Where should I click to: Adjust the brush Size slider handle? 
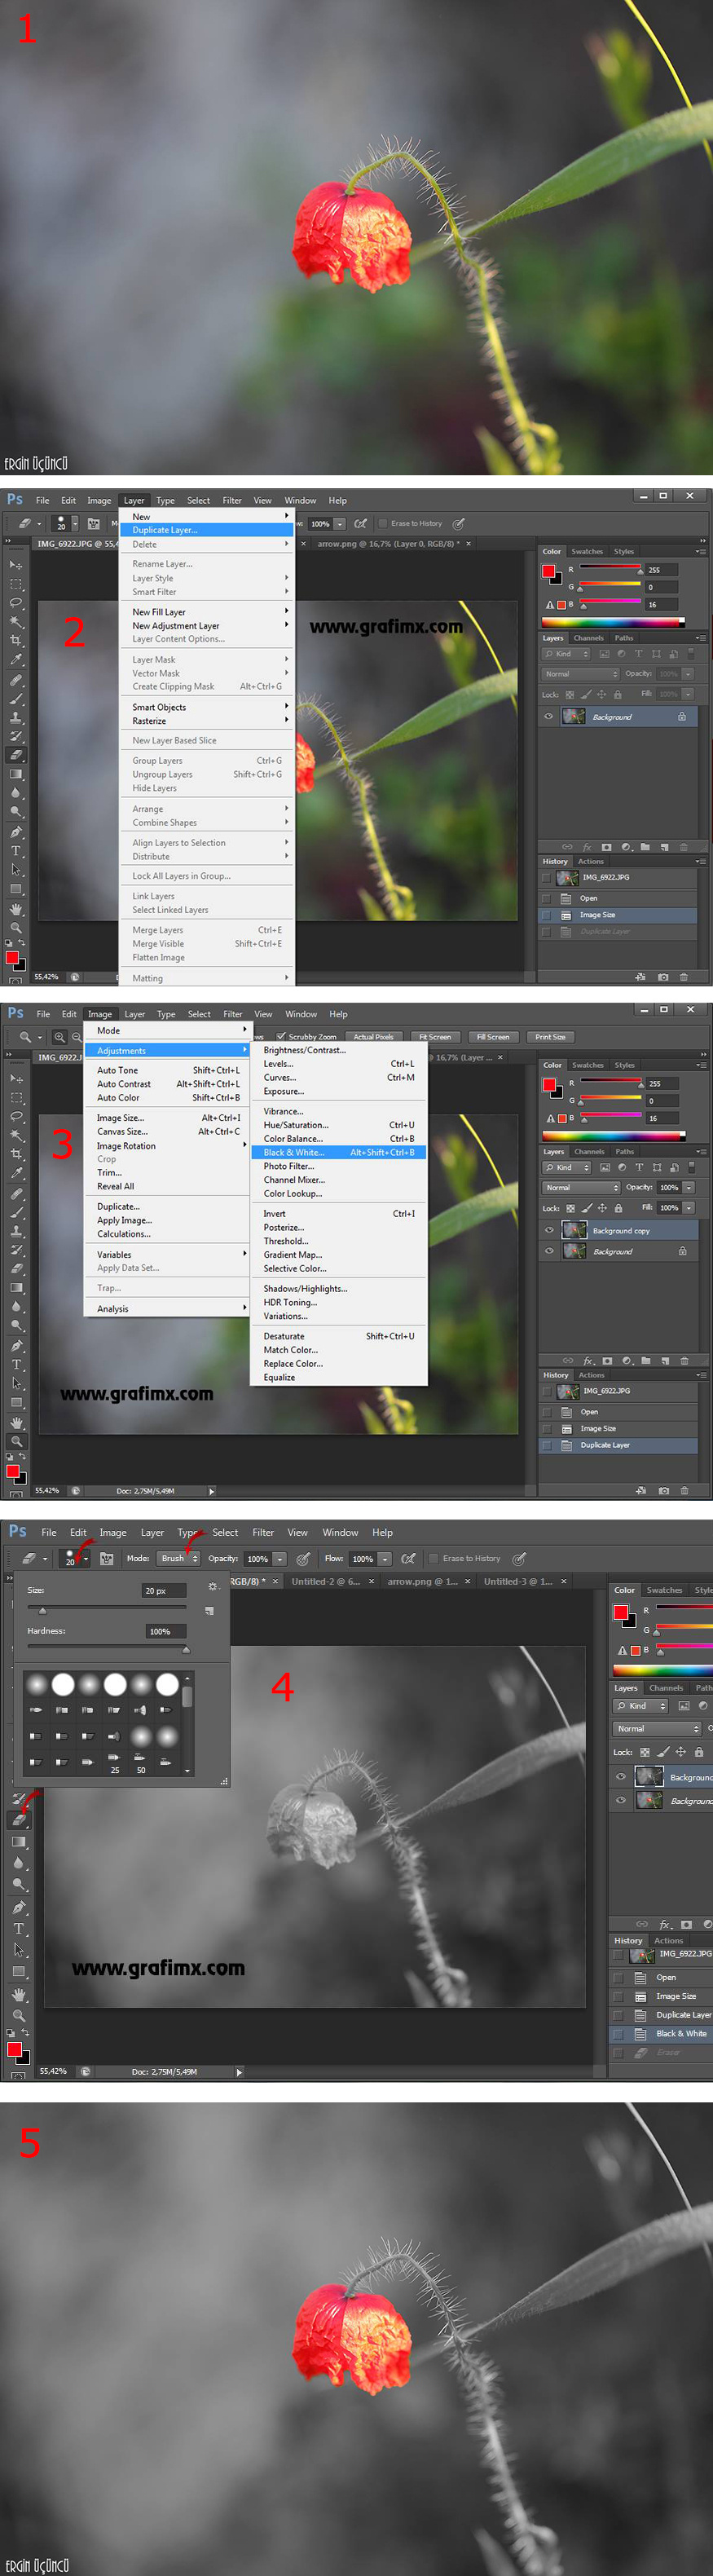(x=42, y=1610)
